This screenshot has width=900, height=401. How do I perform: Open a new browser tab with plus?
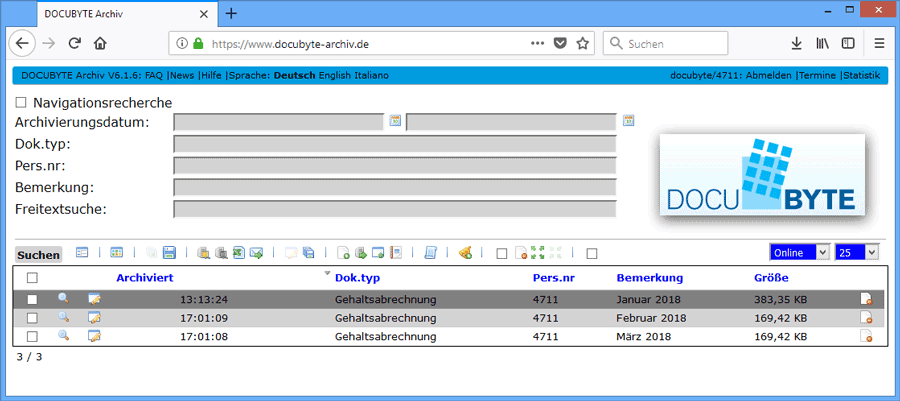[231, 14]
